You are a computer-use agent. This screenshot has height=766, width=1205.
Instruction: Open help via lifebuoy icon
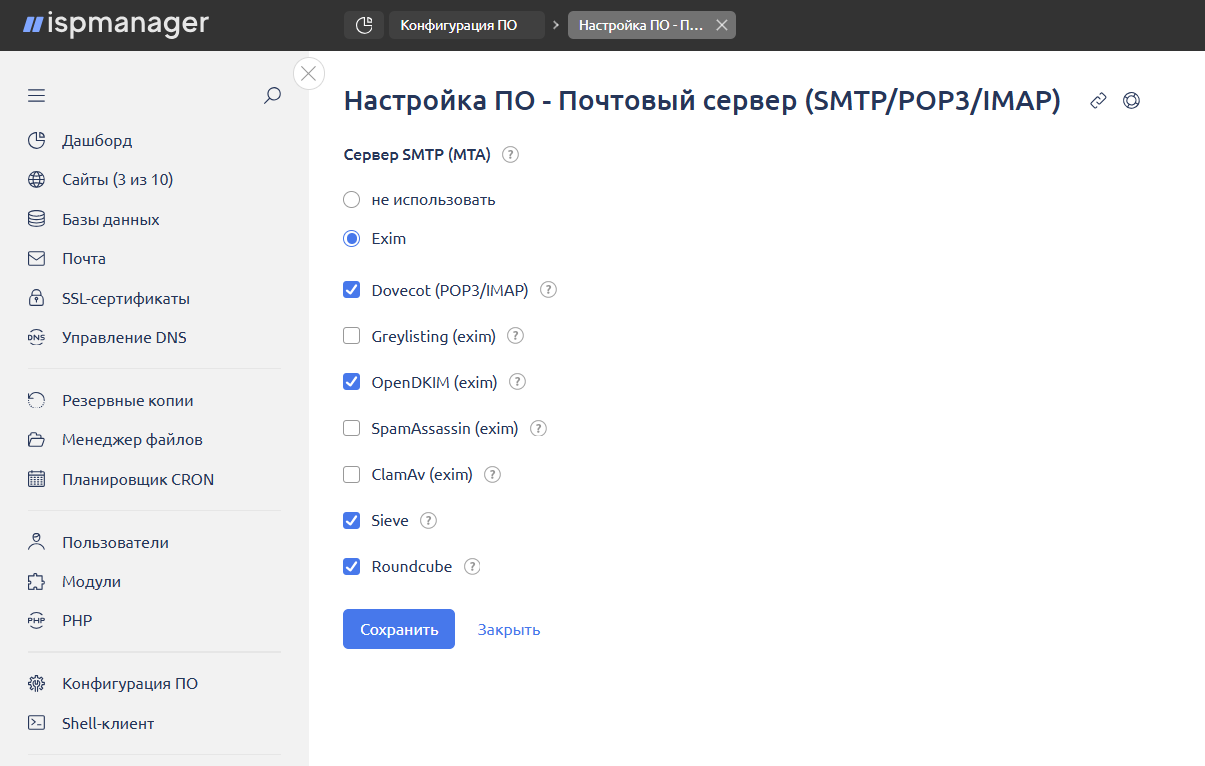coord(1131,101)
